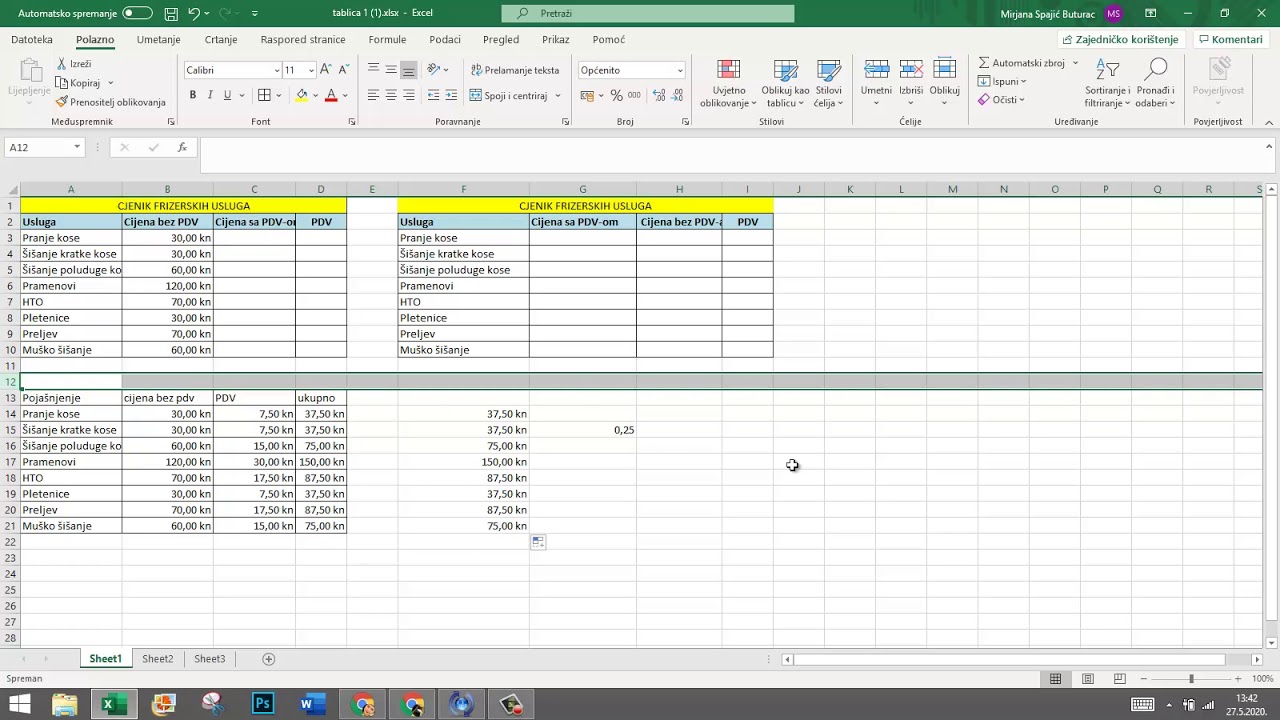Viewport: 1280px width, 720px height.
Task: Click Pronađi i odaberi magnifier icon
Action: 1156,69
